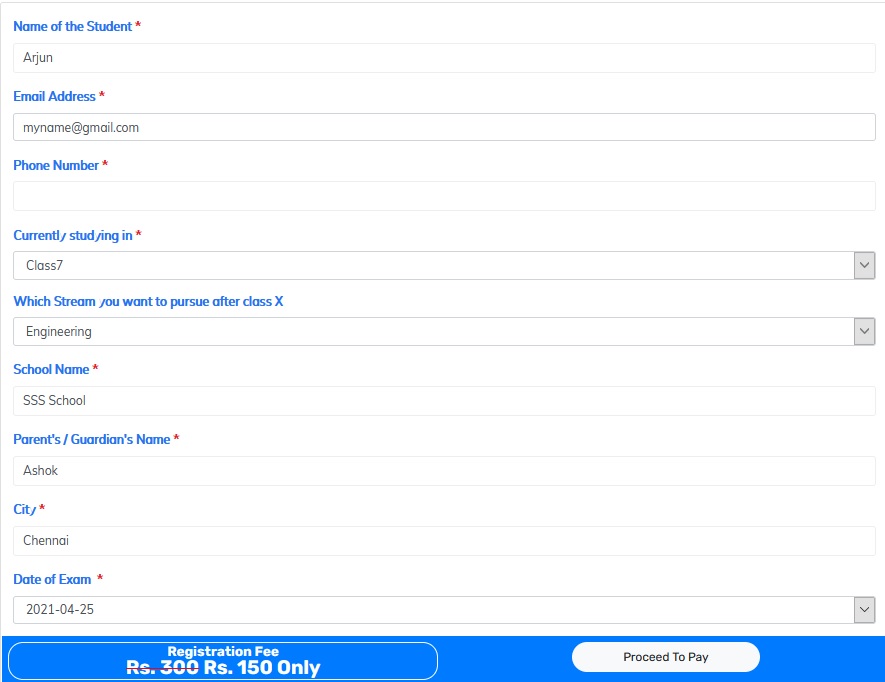Expand the Class7 dropdown arrow

(864, 266)
